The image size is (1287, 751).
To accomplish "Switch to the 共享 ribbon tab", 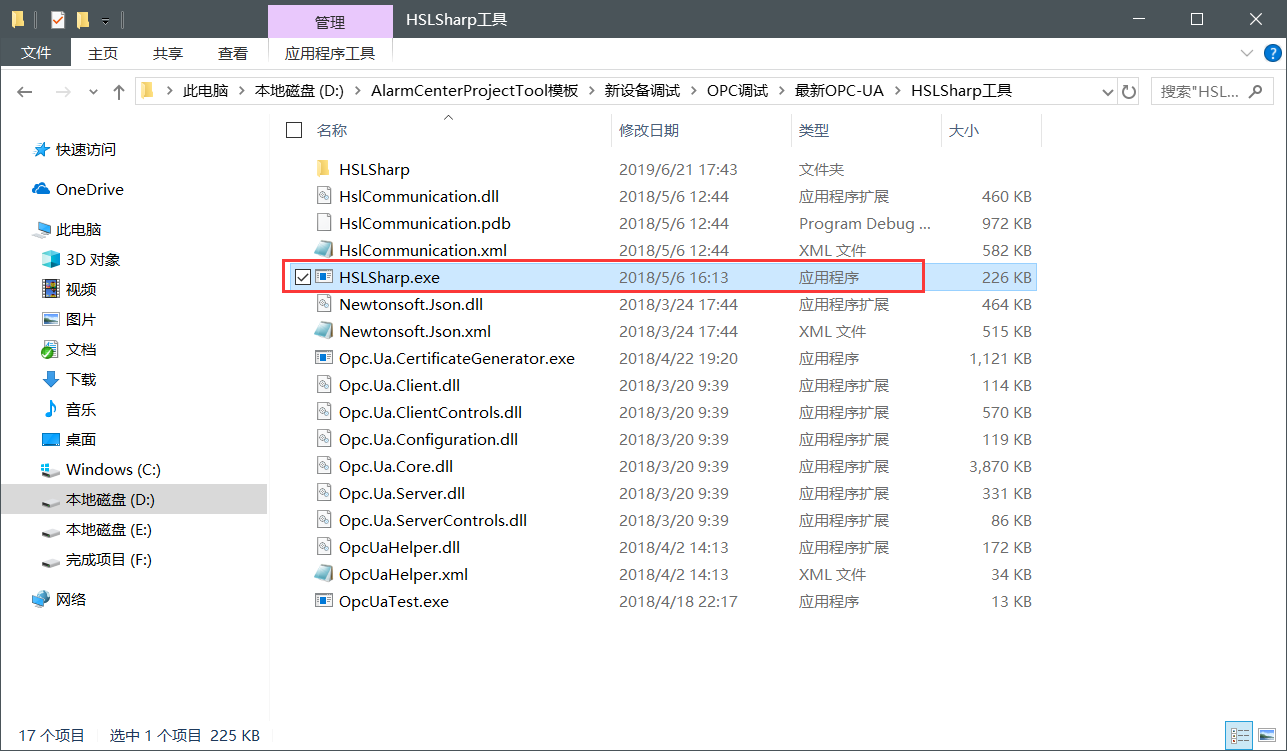I will pos(168,53).
